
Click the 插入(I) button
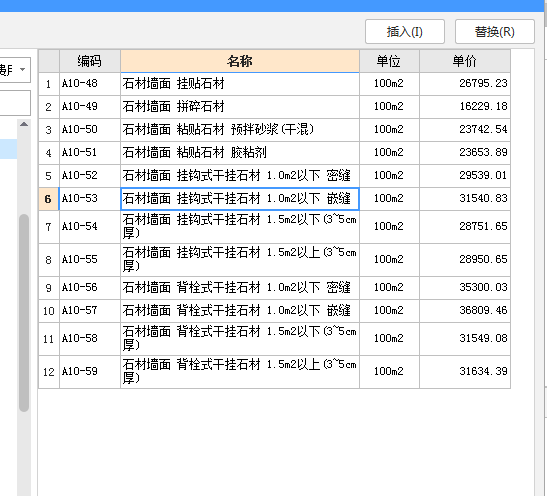405,32
